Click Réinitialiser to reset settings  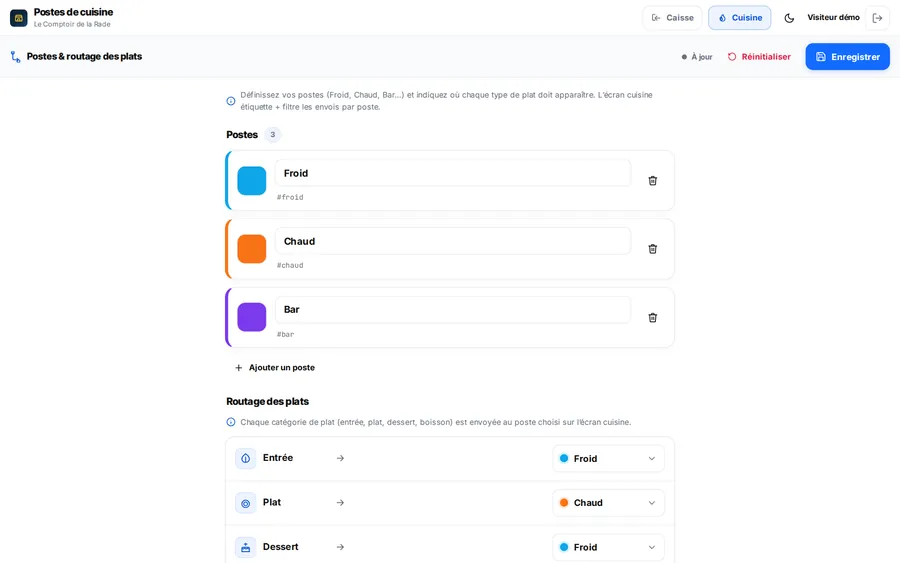pos(759,57)
